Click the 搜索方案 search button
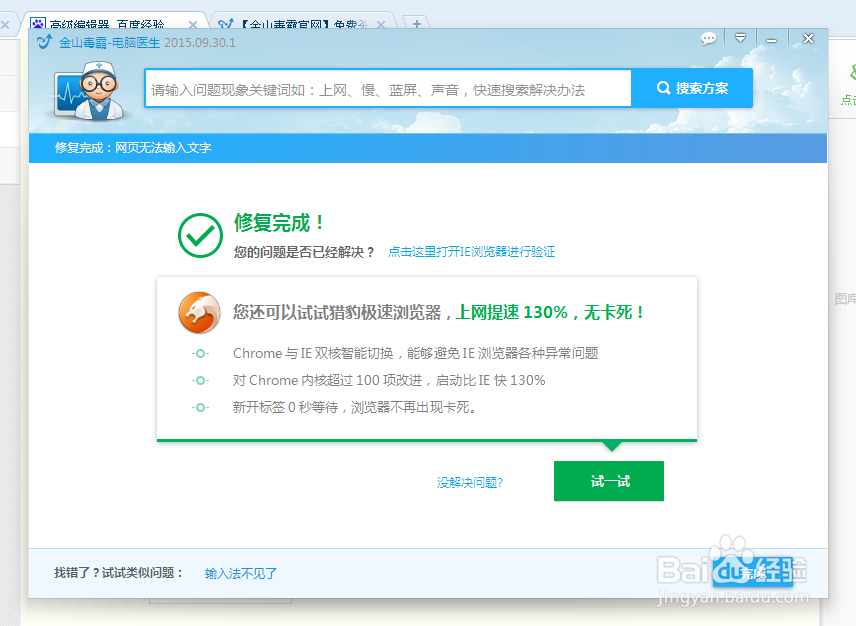856x626 pixels. pyautogui.click(x=692, y=88)
